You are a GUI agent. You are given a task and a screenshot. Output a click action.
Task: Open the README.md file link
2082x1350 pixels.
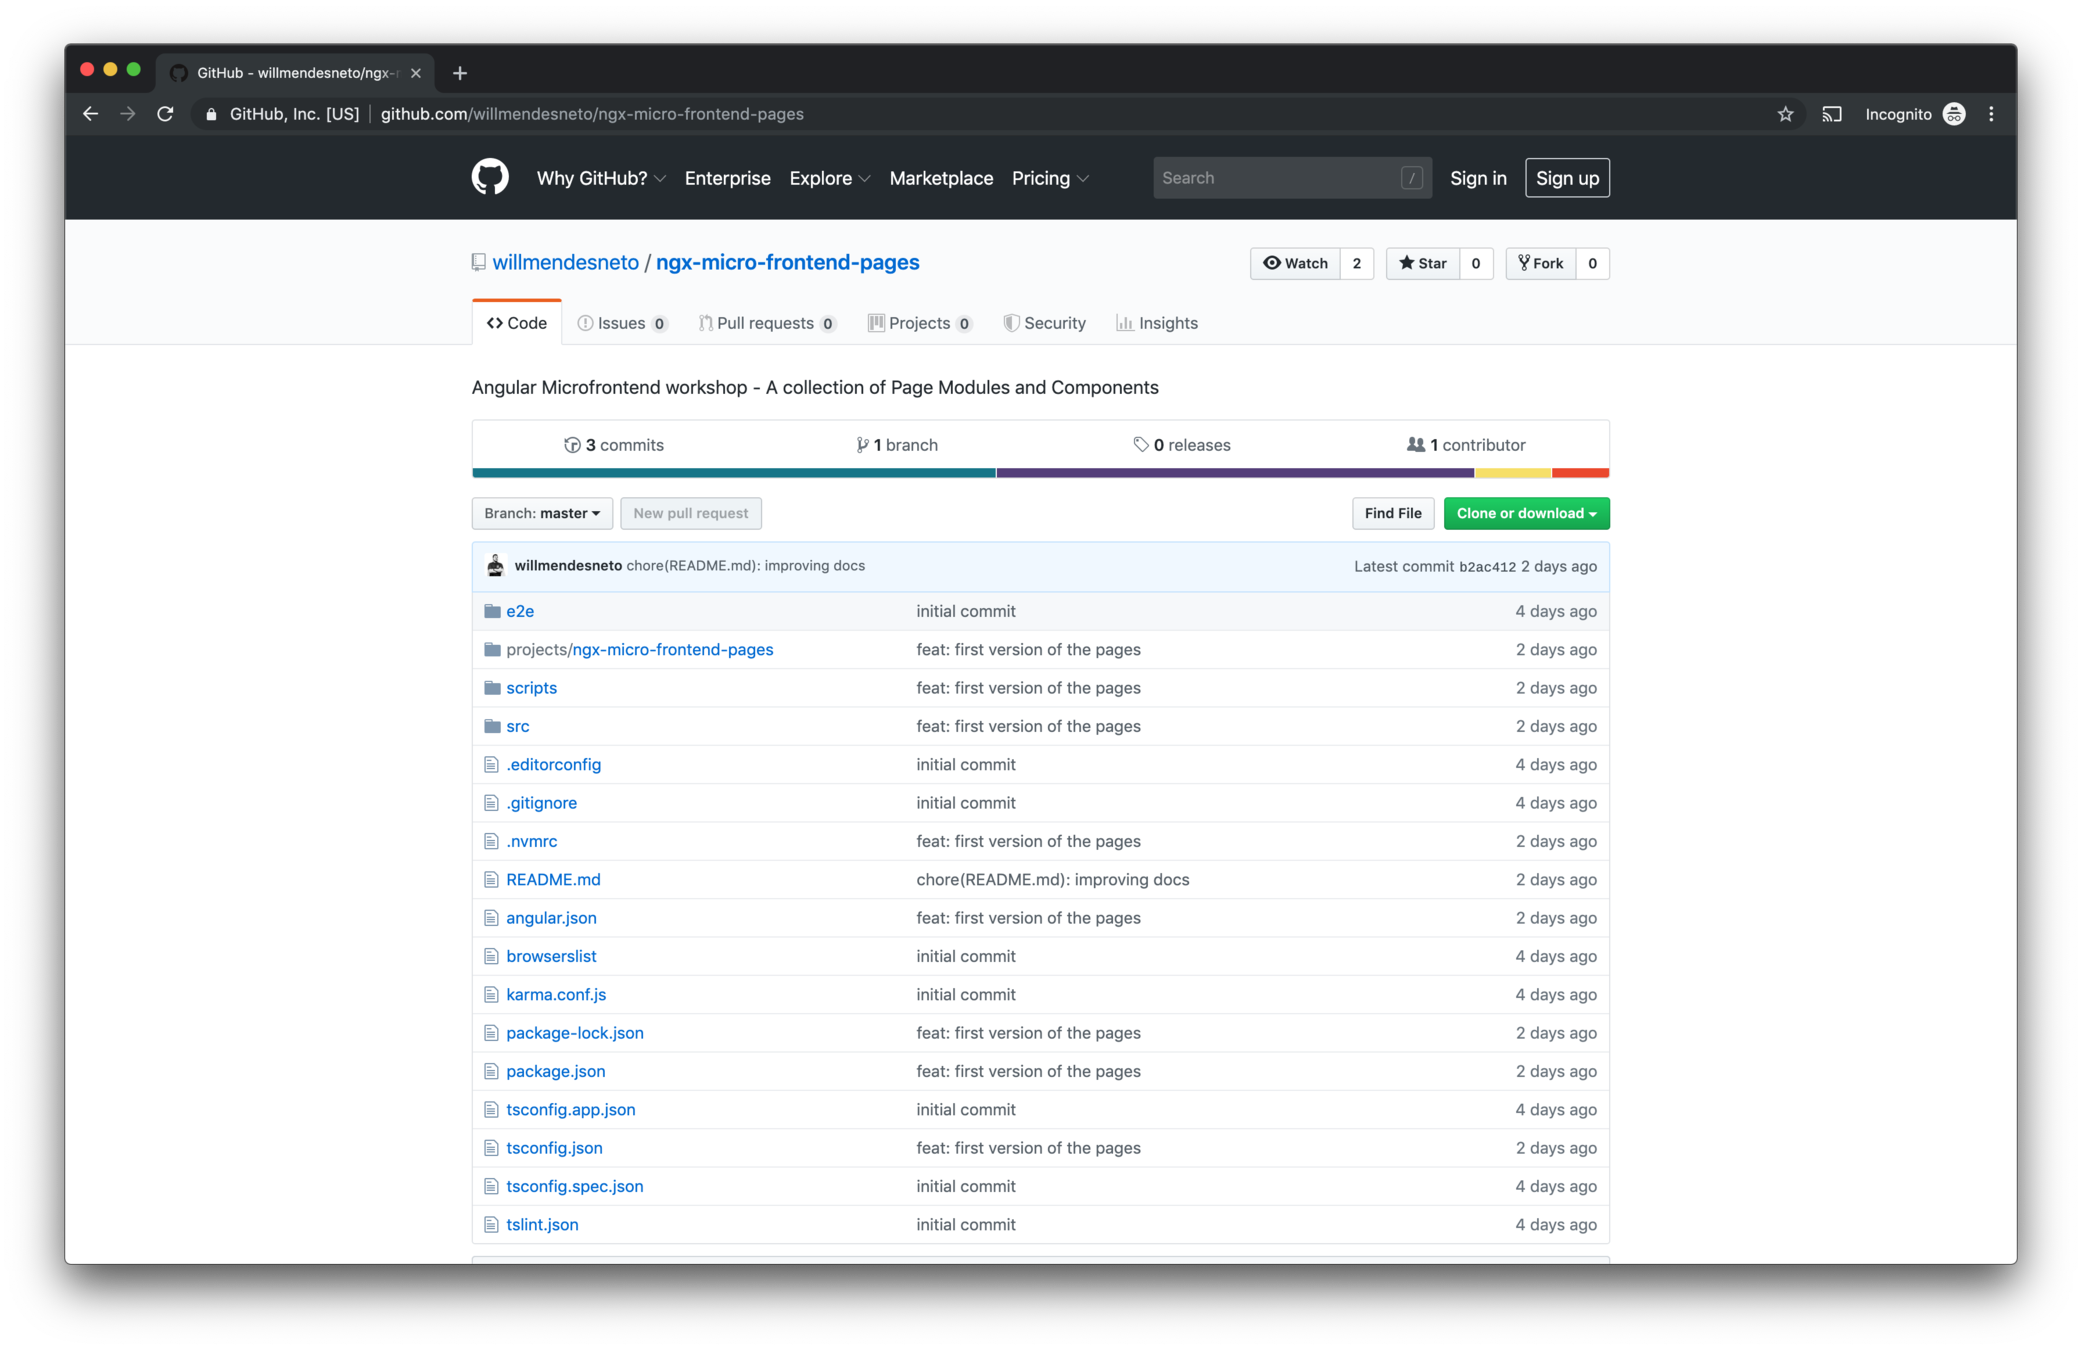[x=553, y=880]
